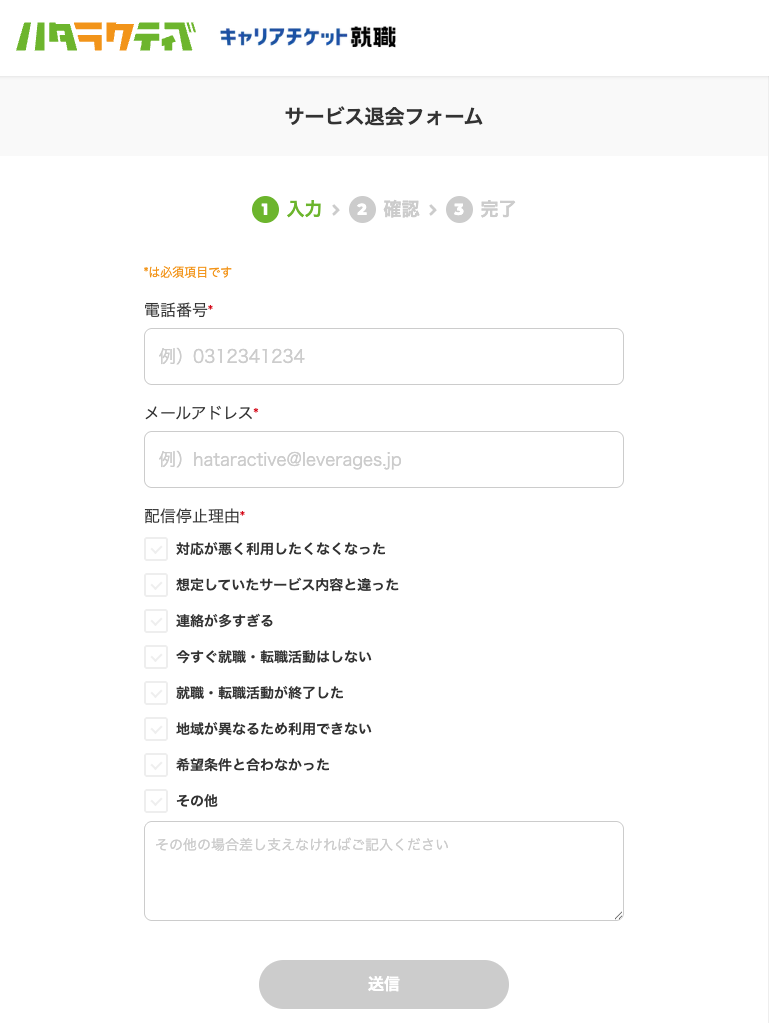
Task: Check 想定していたサービス内容と違った checkbox
Action: click(x=156, y=585)
